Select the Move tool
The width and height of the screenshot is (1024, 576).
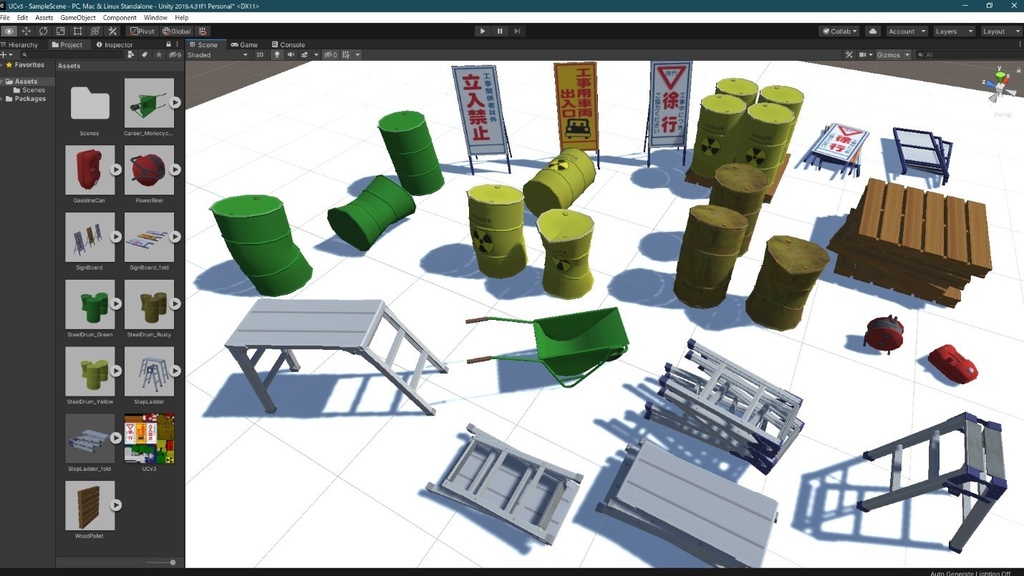pos(26,31)
